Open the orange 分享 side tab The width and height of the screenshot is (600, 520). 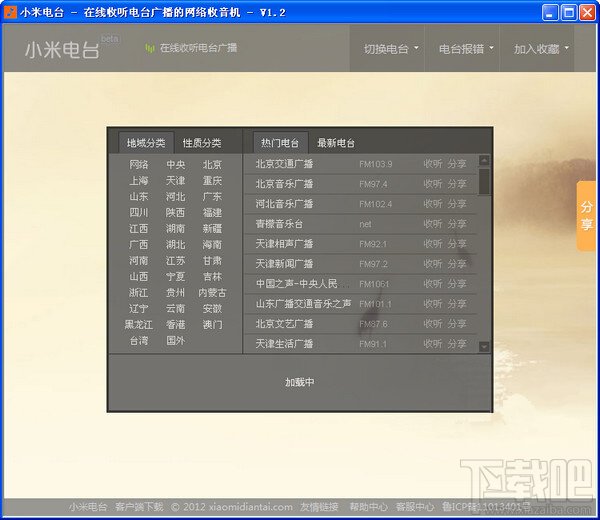point(586,216)
